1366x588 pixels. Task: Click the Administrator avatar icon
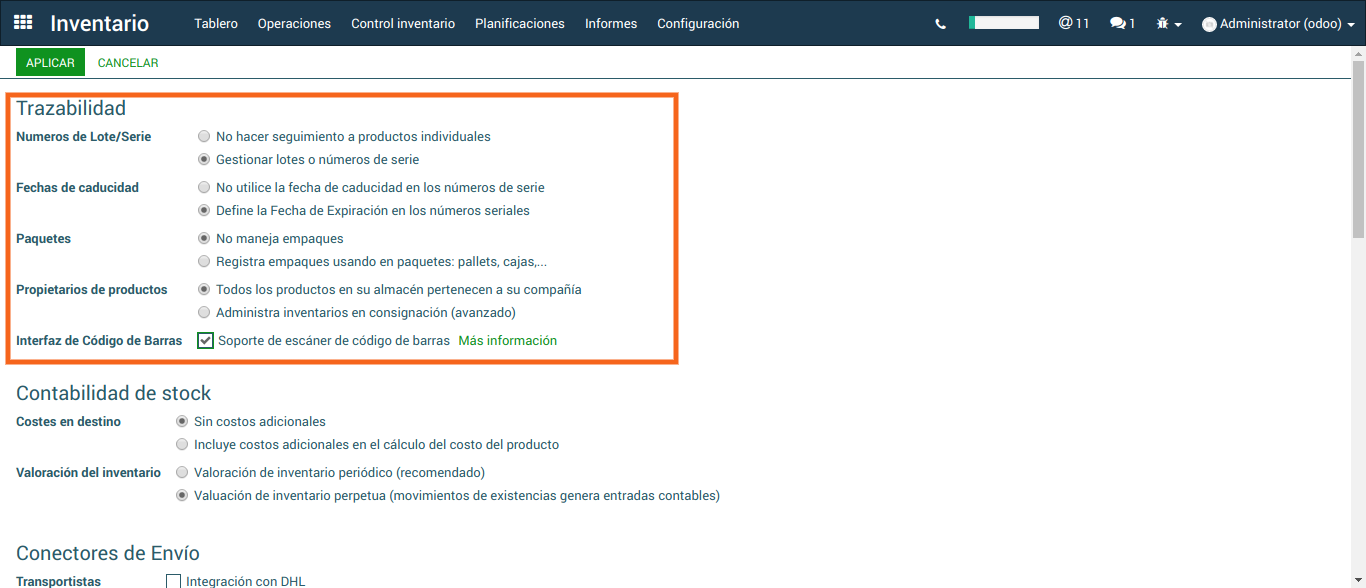coord(1209,24)
